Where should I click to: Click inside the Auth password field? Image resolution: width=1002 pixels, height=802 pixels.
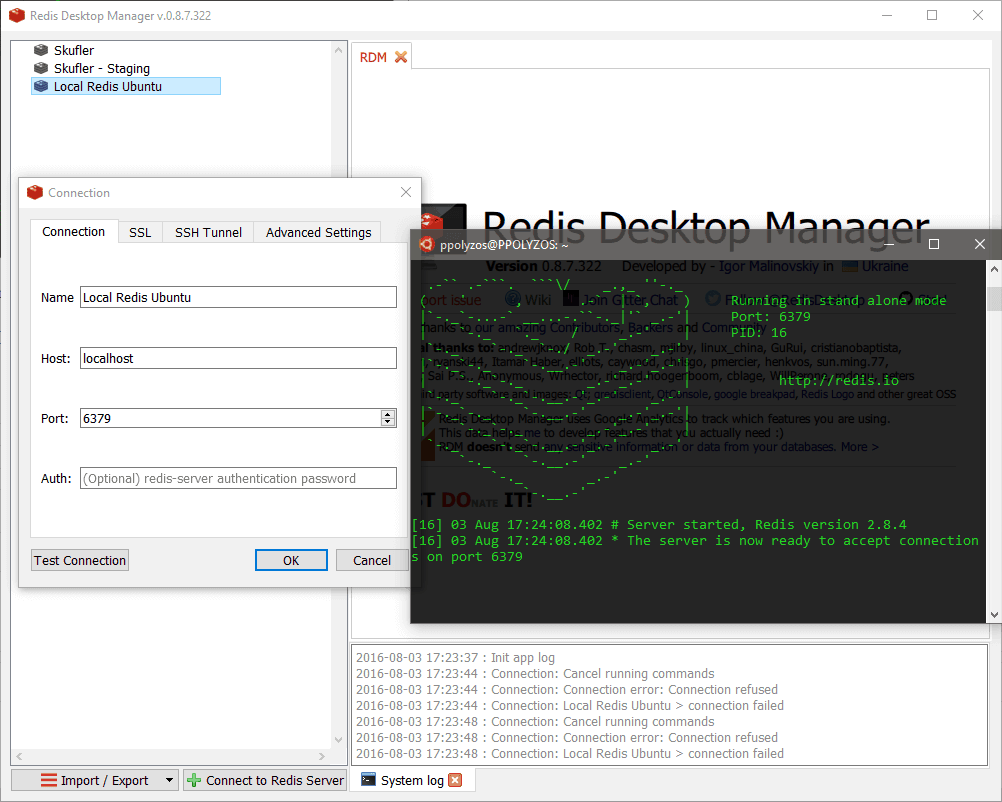(x=237, y=478)
